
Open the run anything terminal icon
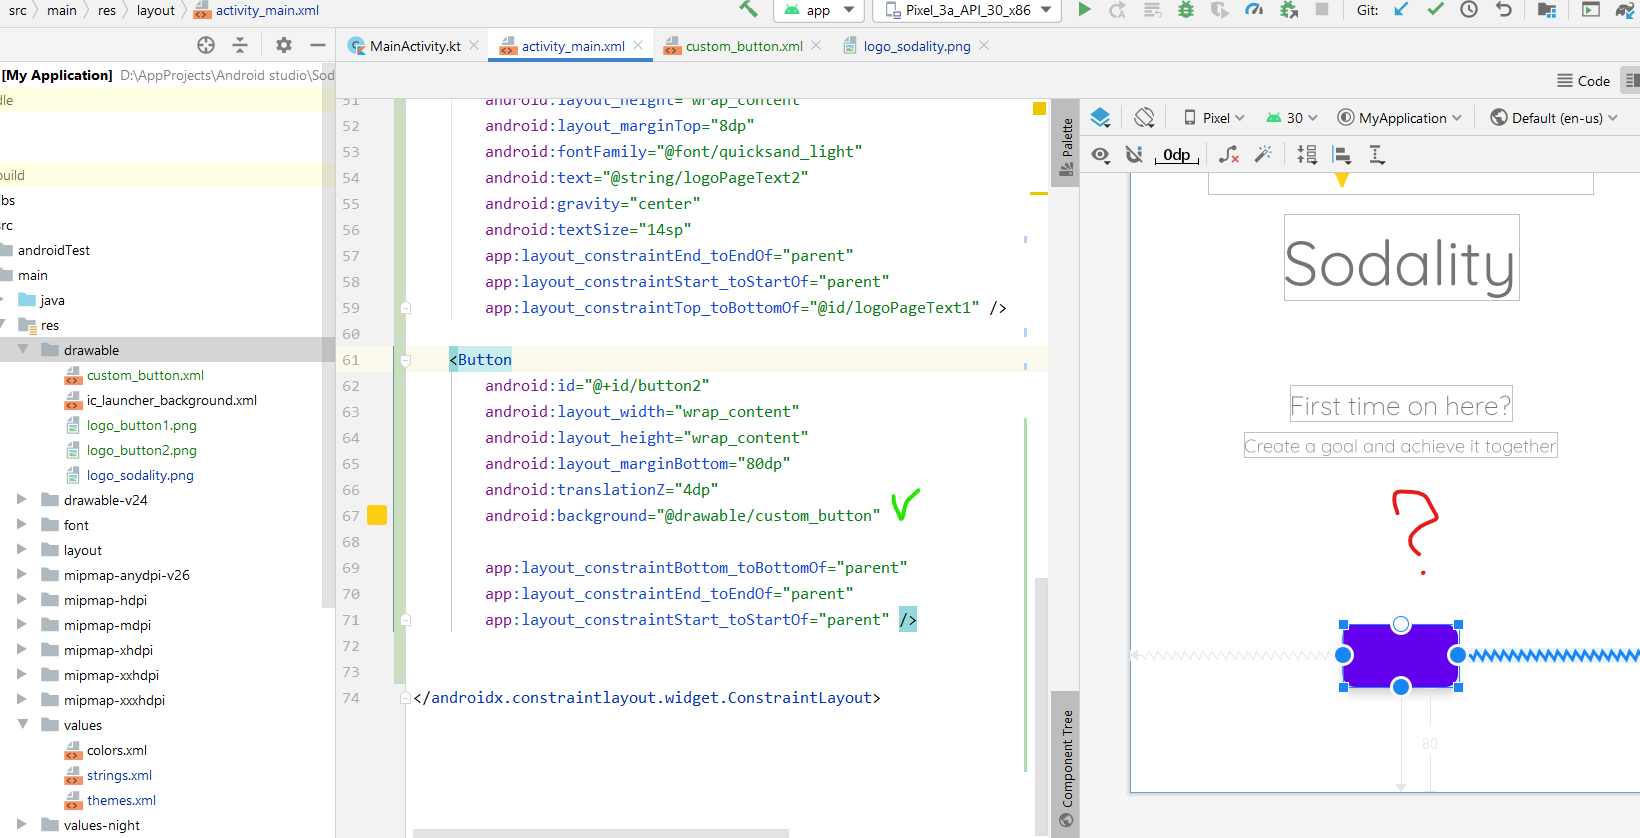pos(1591,10)
